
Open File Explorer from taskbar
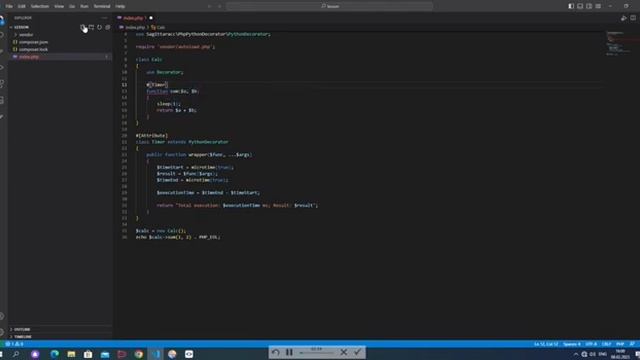[71, 354]
